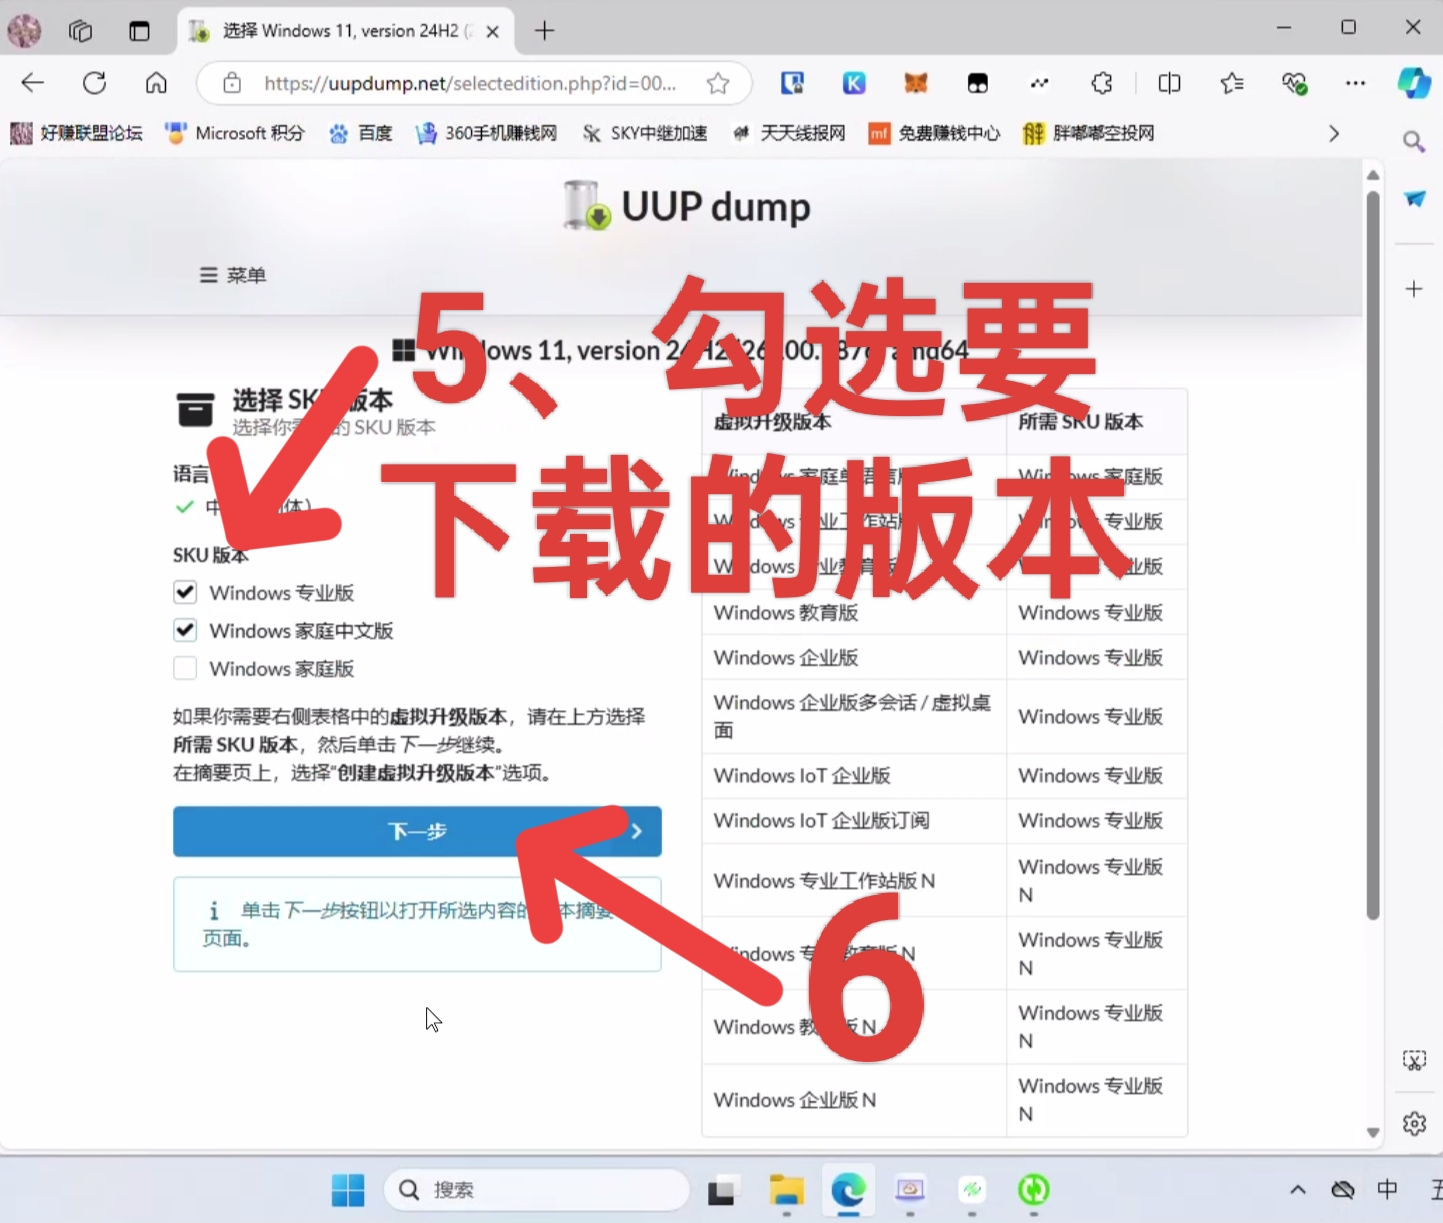The width and height of the screenshot is (1443, 1223).
Task: Add this page to favorites star
Action: click(x=718, y=83)
